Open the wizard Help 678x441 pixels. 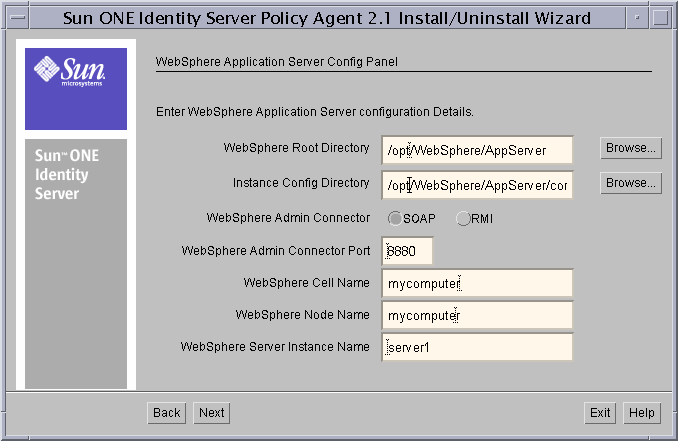click(x=642, y=413)
